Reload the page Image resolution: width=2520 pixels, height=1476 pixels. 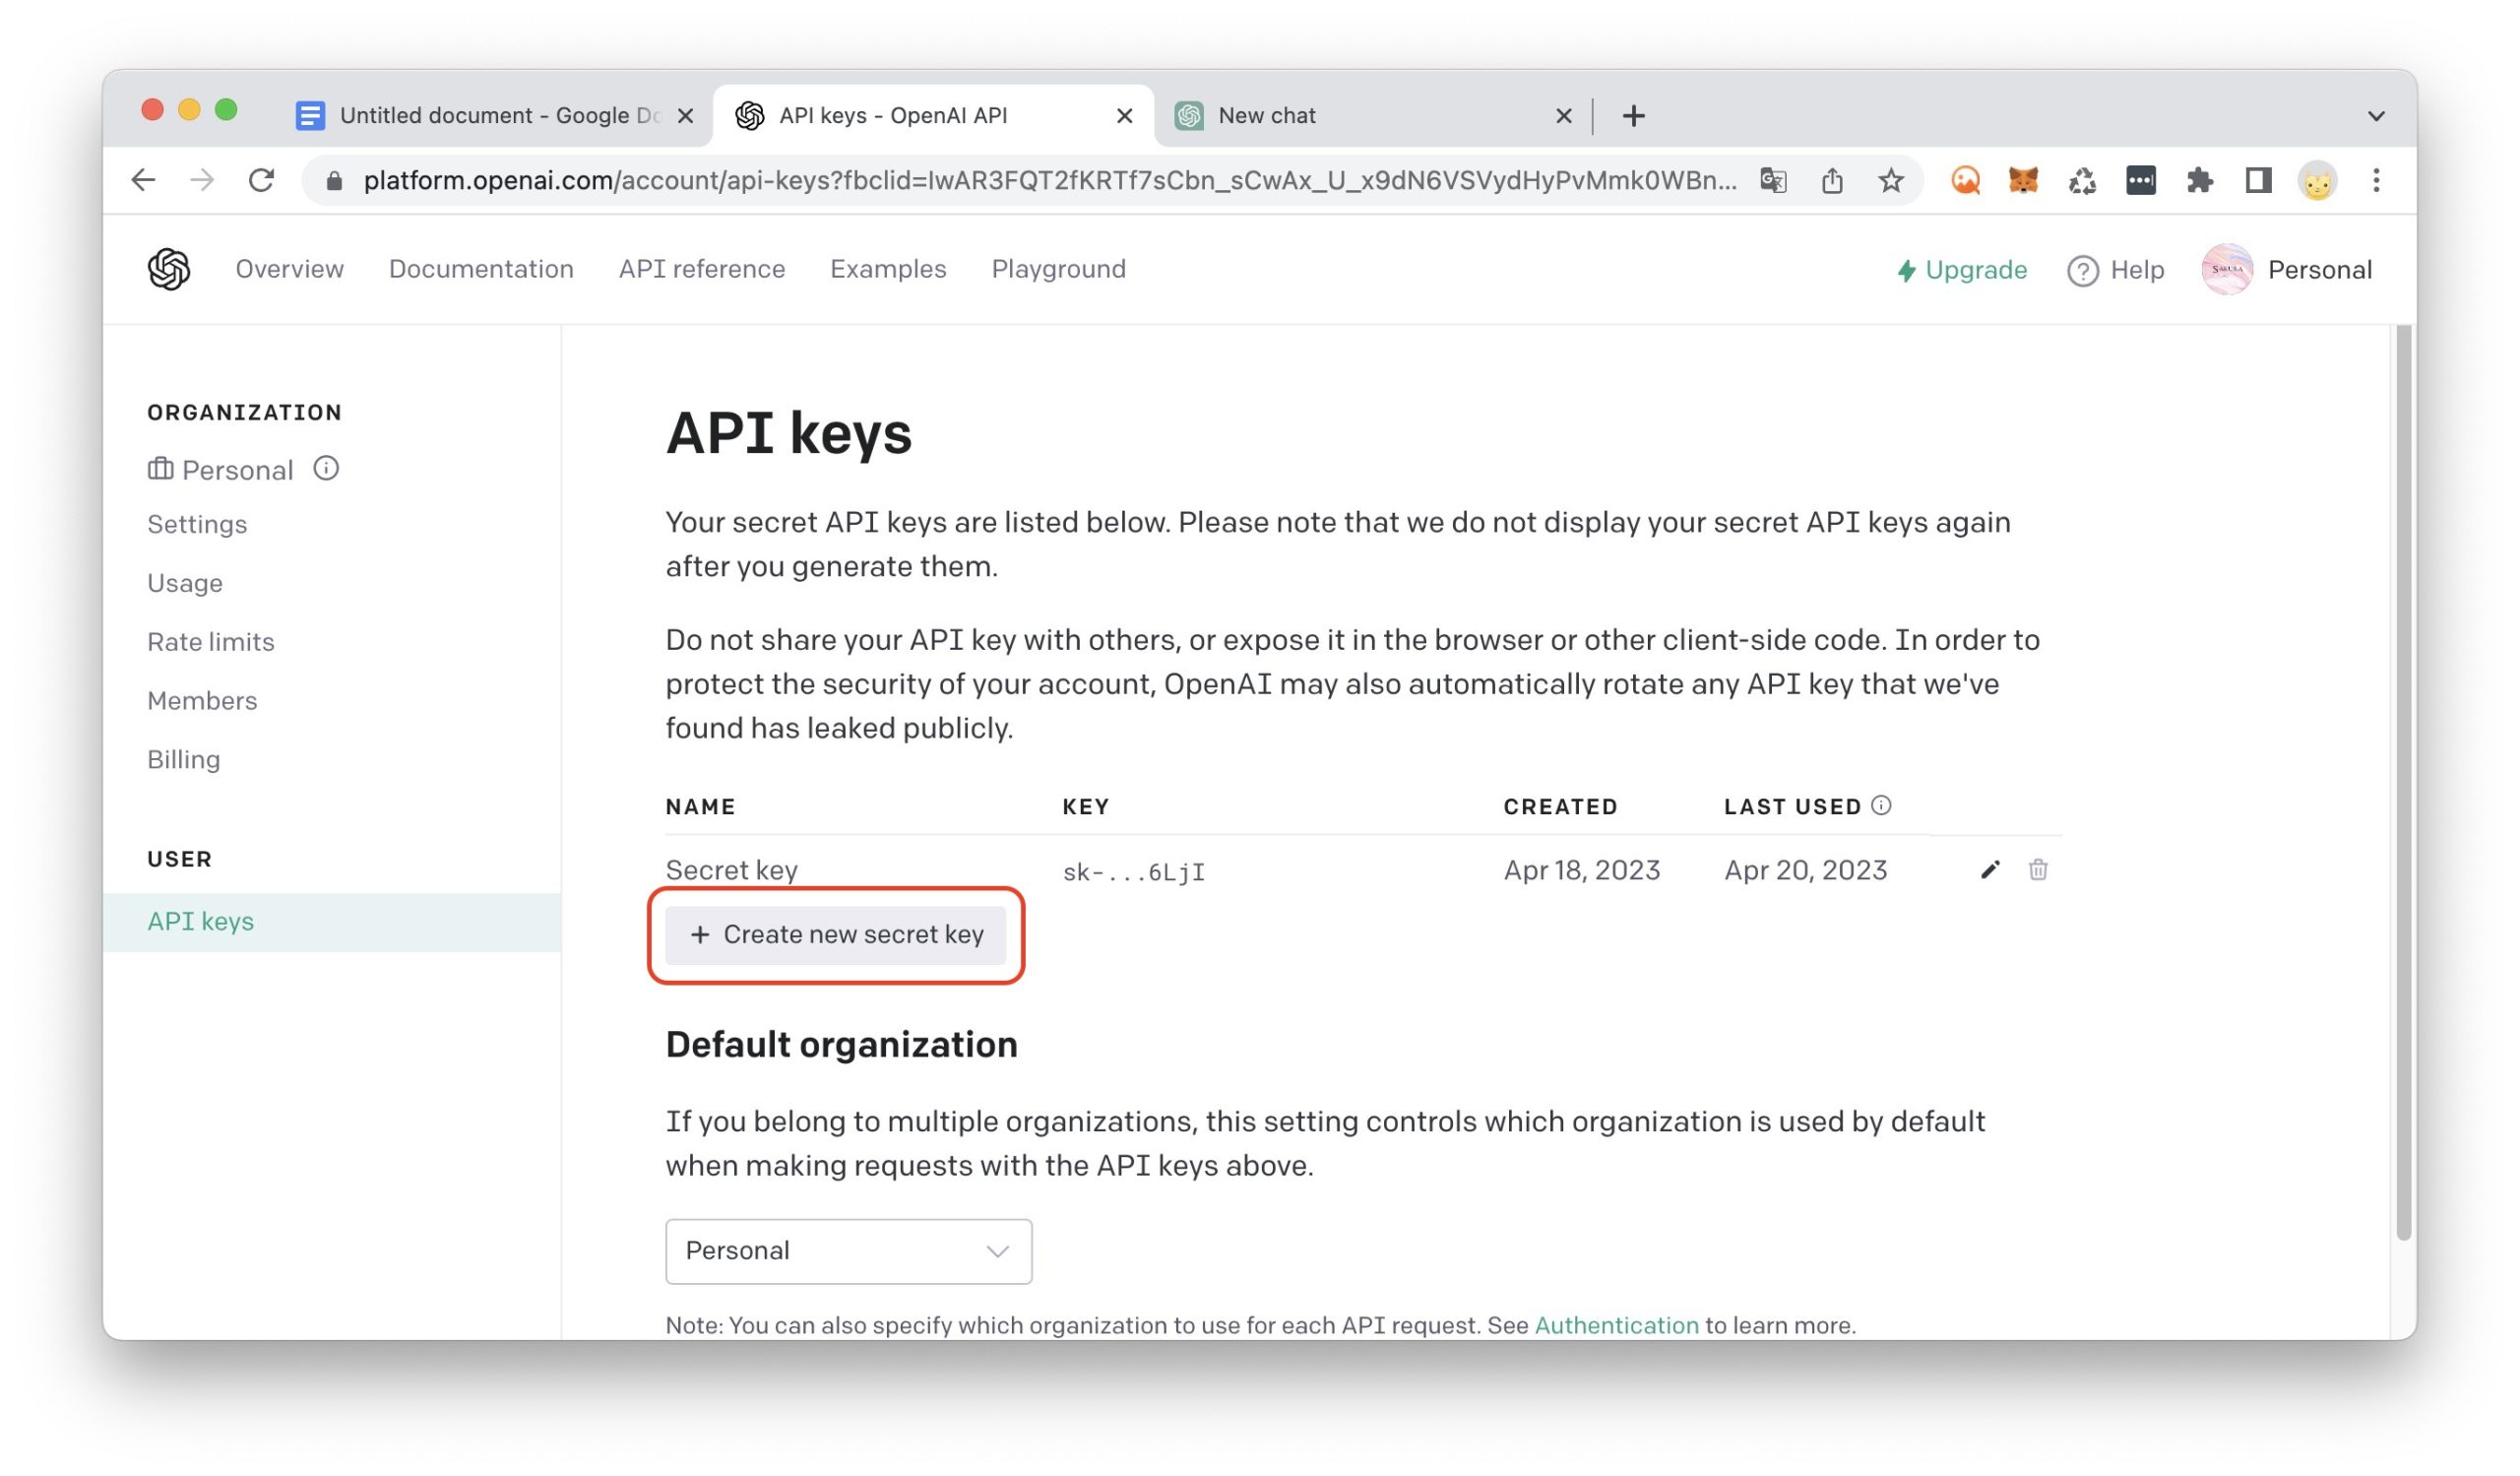[x=261, y=181]
